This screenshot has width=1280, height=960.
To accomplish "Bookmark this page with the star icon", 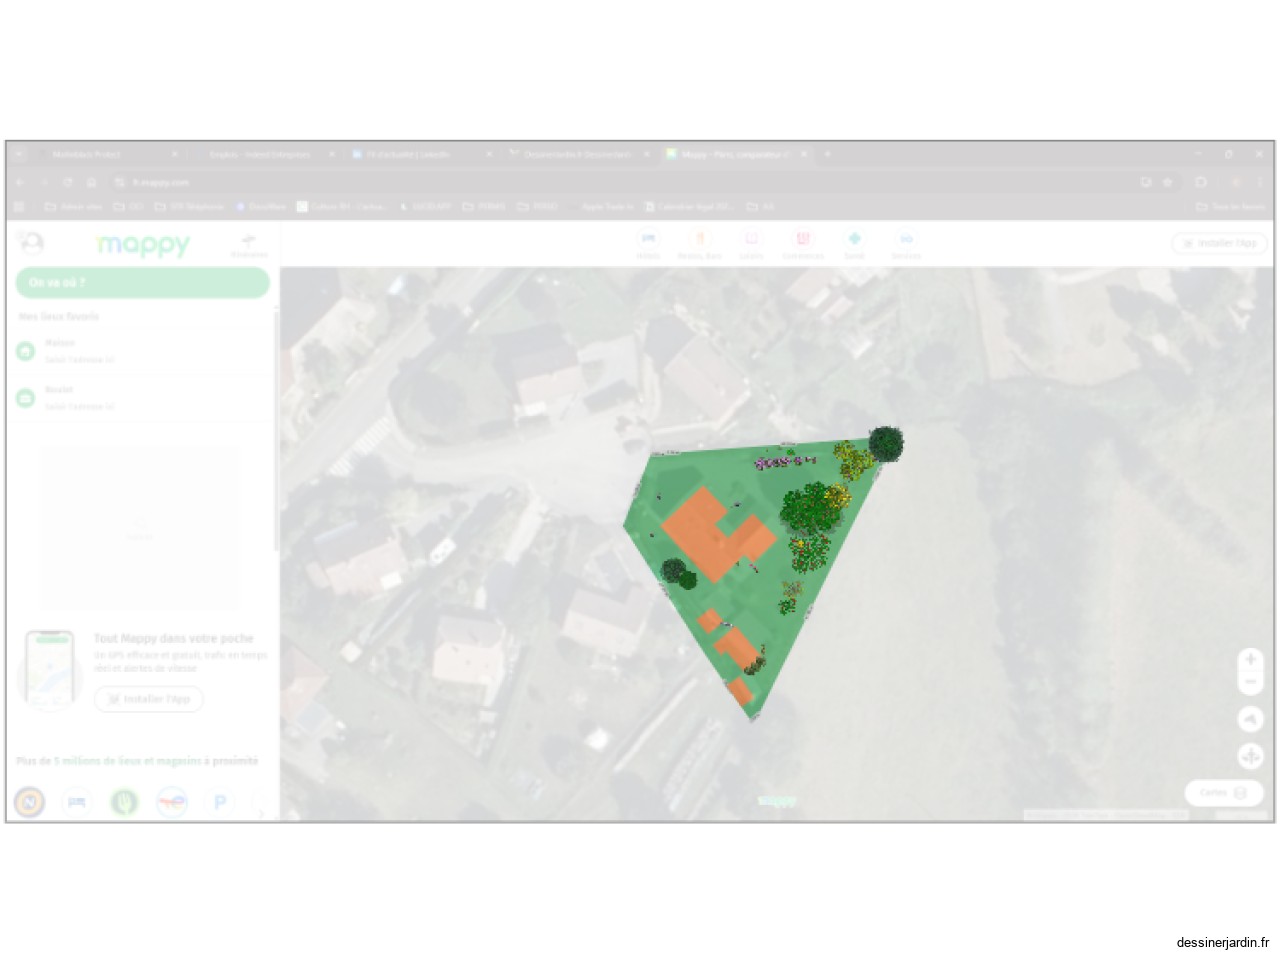I will [1167, 183].
